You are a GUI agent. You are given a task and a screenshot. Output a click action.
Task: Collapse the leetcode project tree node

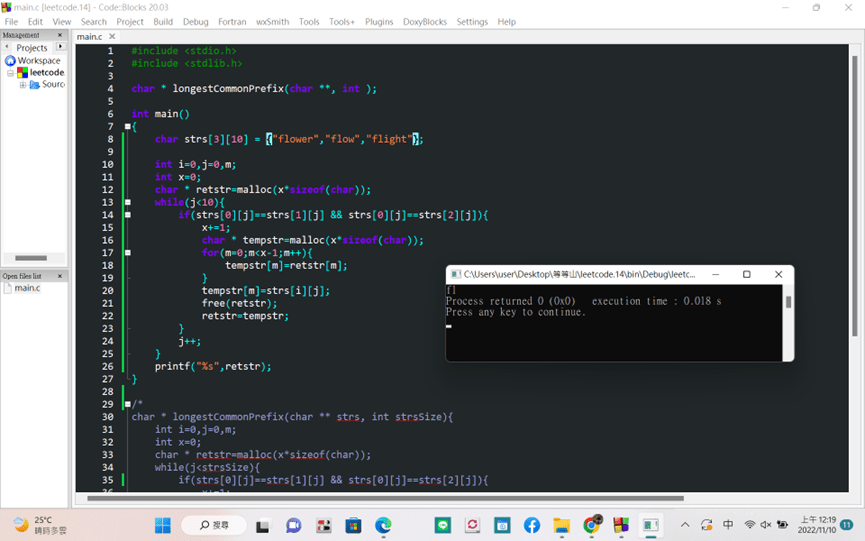pos(11,73)
